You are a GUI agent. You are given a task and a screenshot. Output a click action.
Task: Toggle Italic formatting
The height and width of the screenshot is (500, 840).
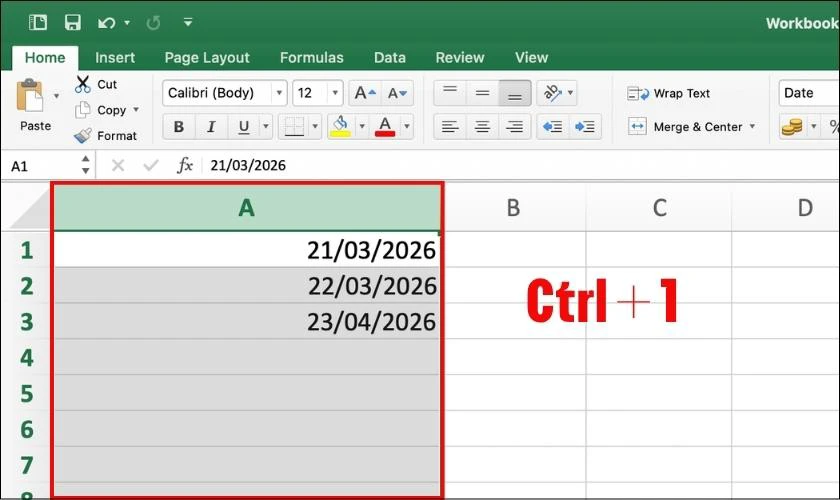(x=211, y=127)
